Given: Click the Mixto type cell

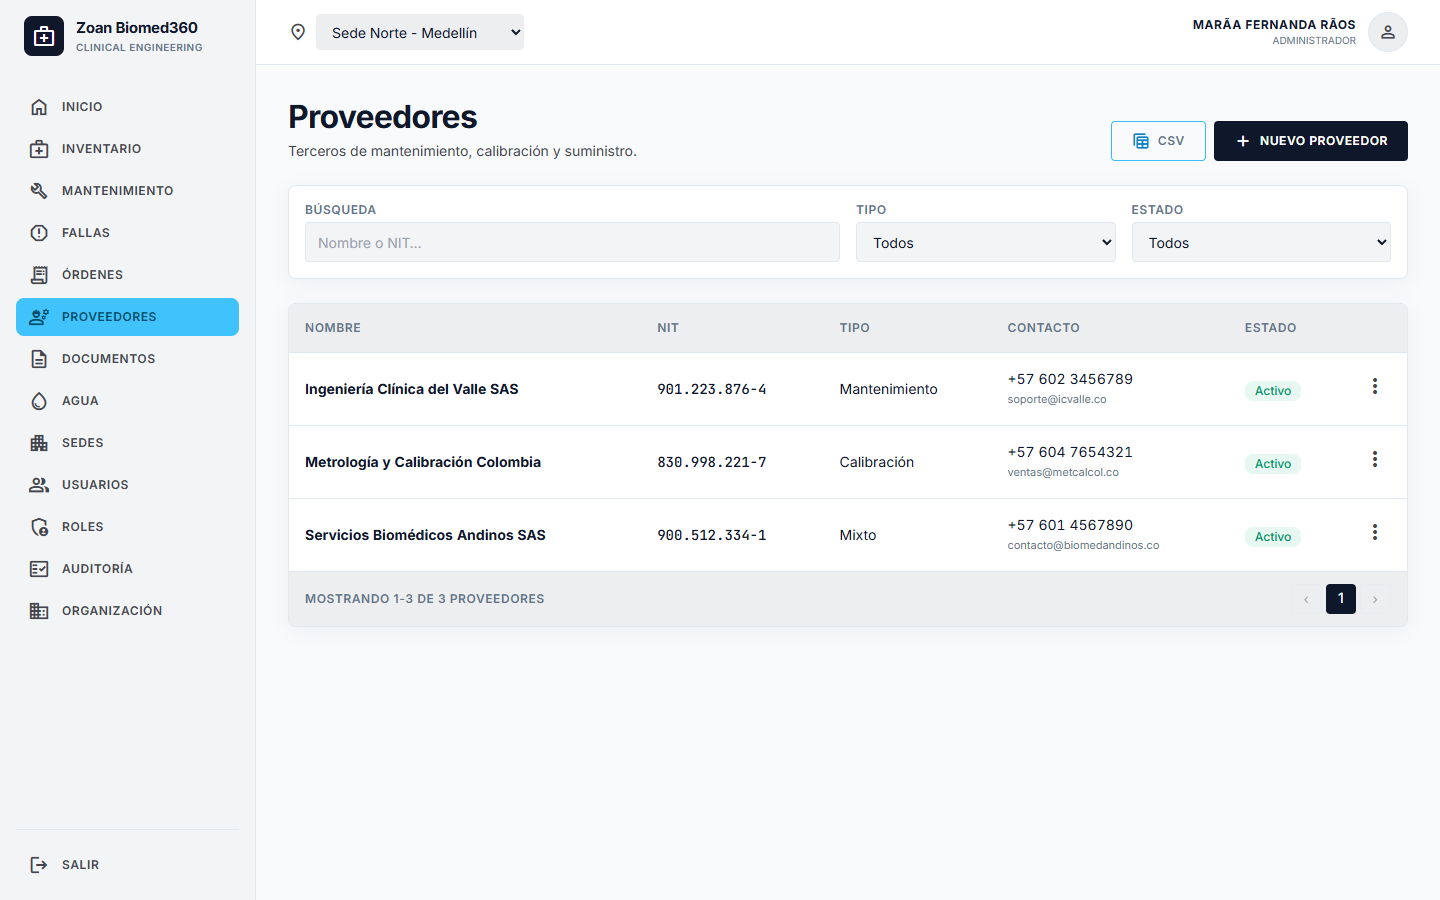Looking at the screenshot, I should (858, 535).
